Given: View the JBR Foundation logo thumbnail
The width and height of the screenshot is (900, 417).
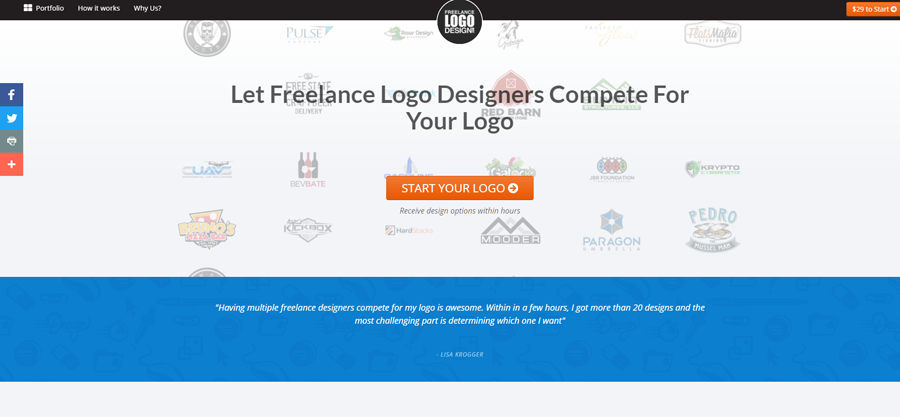Looking at the screenshot, I should [611, 170].
